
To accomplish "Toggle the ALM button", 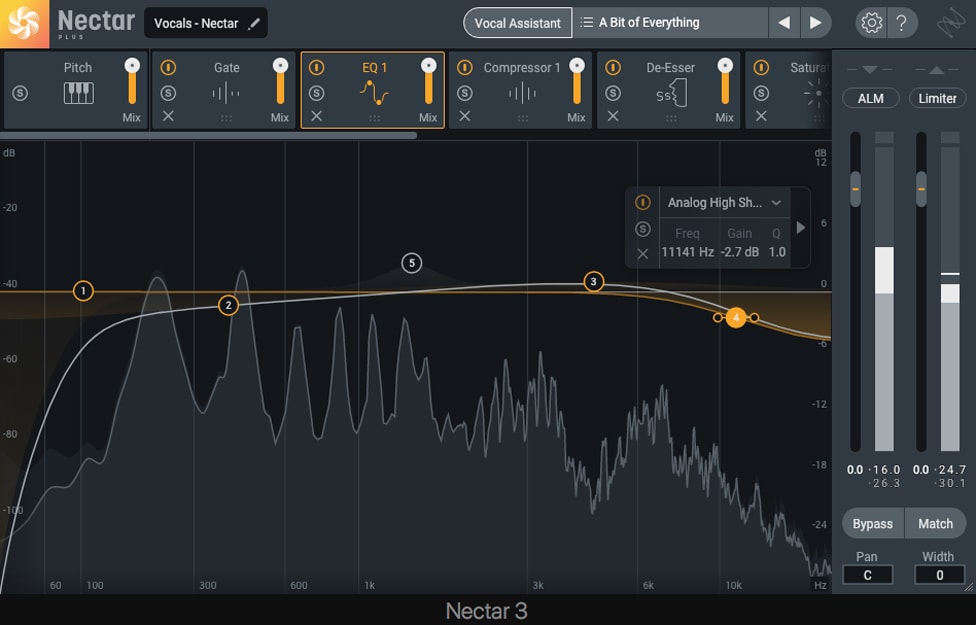I will tap(870, 98).
